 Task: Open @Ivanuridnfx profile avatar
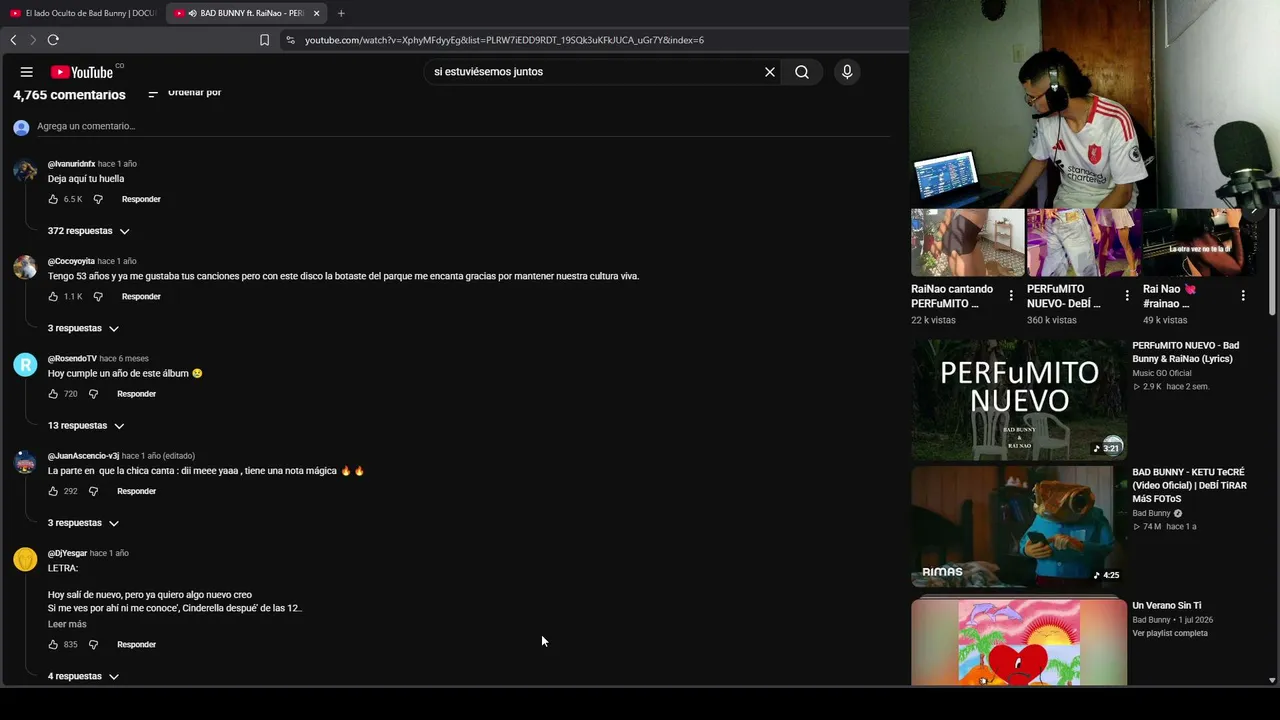point(25,170)
